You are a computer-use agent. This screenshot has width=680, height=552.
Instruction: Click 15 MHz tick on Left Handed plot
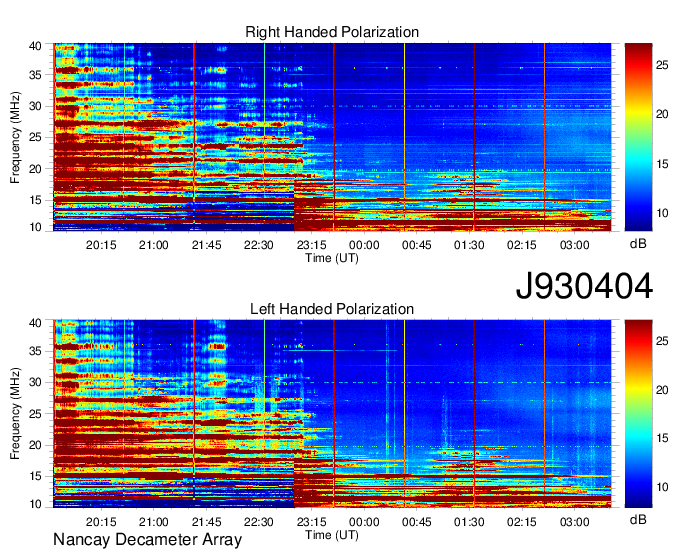click(x=35, y=477)
